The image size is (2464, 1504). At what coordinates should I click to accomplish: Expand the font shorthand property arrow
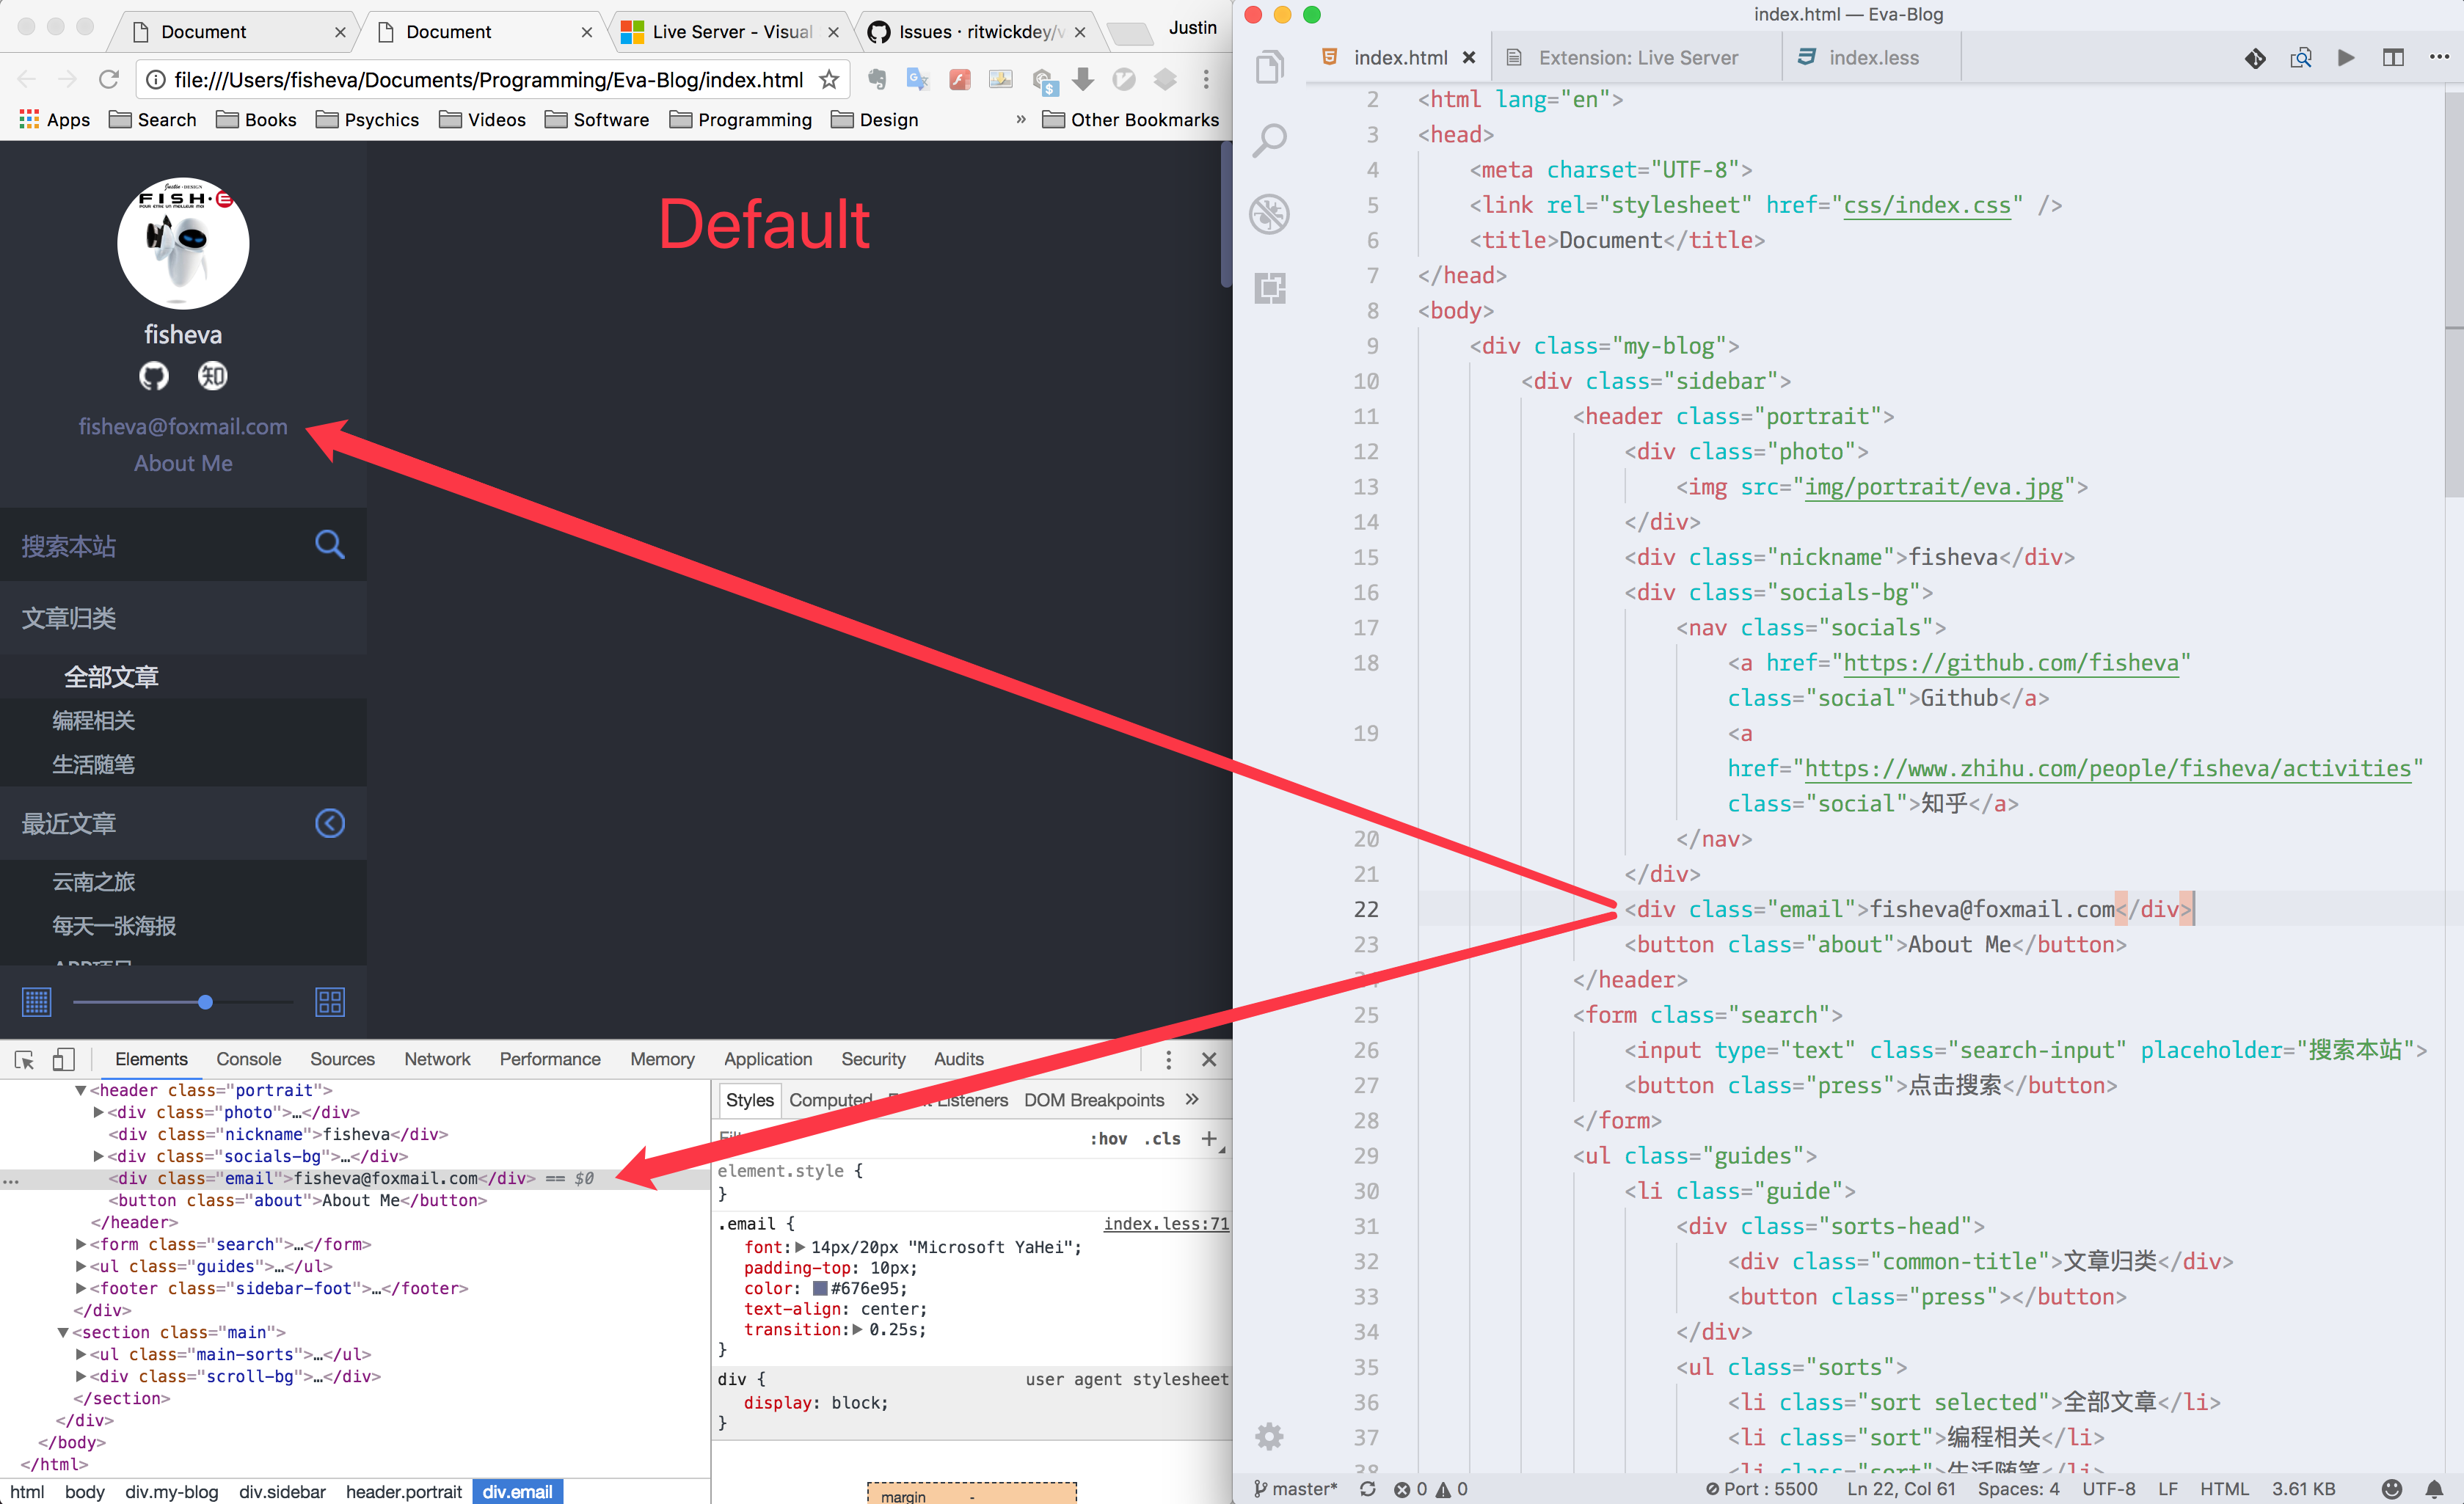click(x=799, y=1247)
